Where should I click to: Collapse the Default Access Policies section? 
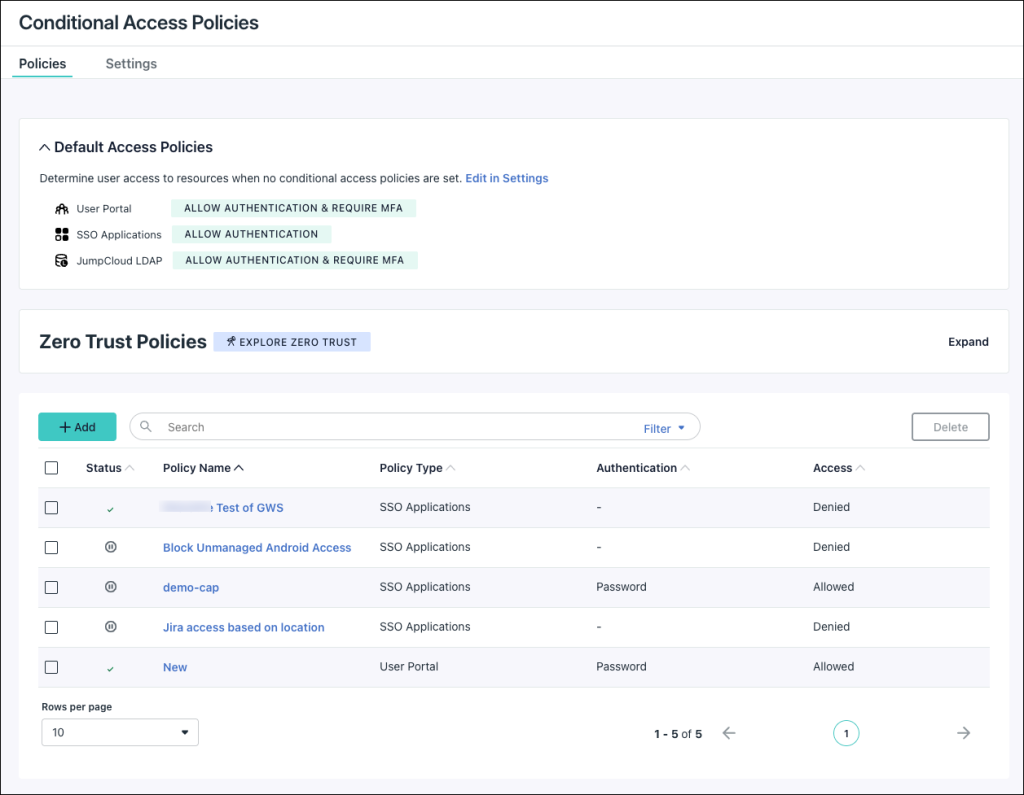pyautogui.click(x=44, y=147)
